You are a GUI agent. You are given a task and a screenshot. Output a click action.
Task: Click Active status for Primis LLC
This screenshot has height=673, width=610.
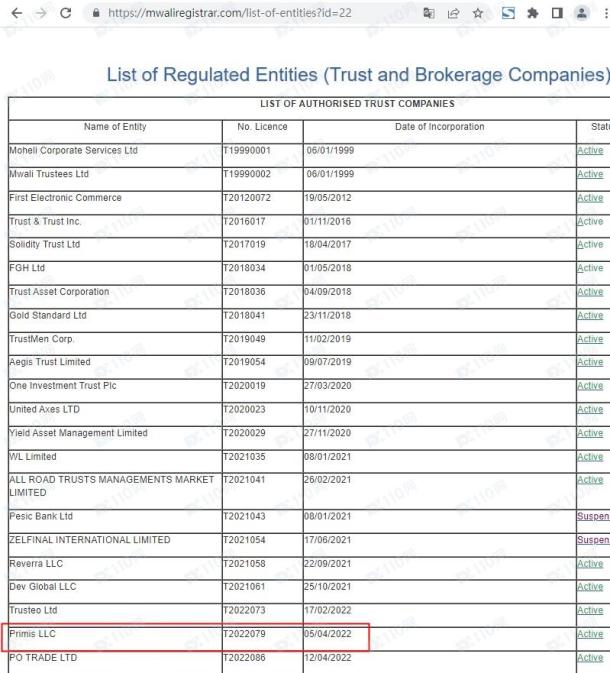pyautogui.click(x=590, y=634)
